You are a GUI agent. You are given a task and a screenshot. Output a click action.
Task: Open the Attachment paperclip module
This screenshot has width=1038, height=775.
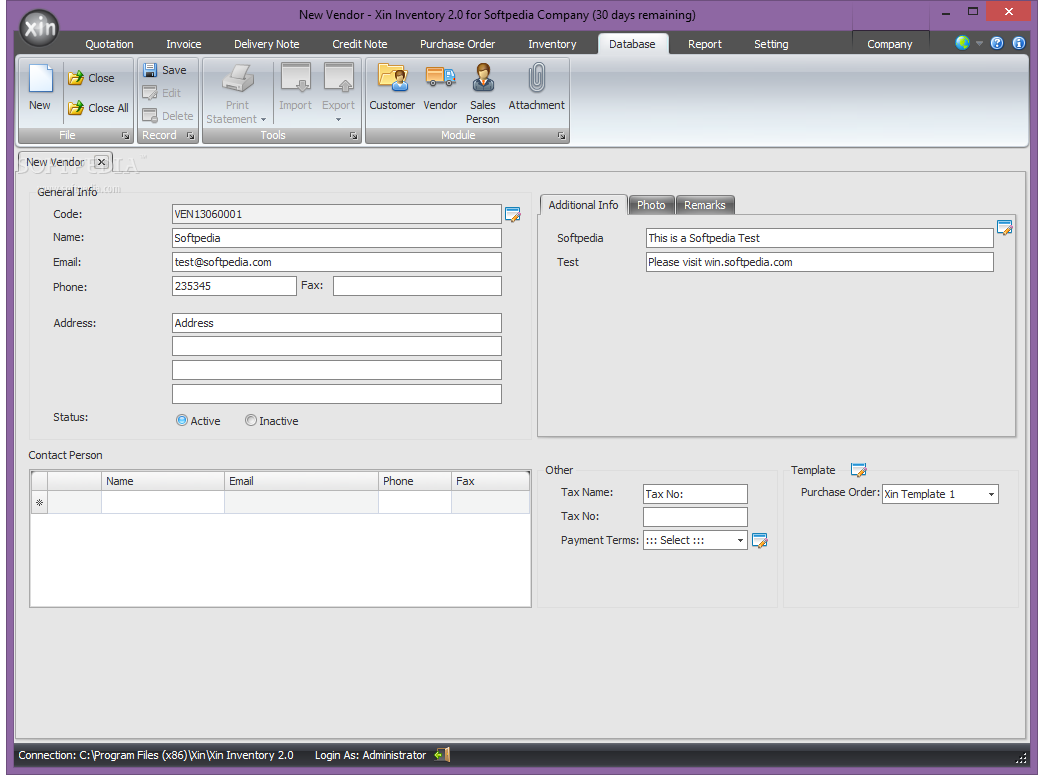[536, 87]
